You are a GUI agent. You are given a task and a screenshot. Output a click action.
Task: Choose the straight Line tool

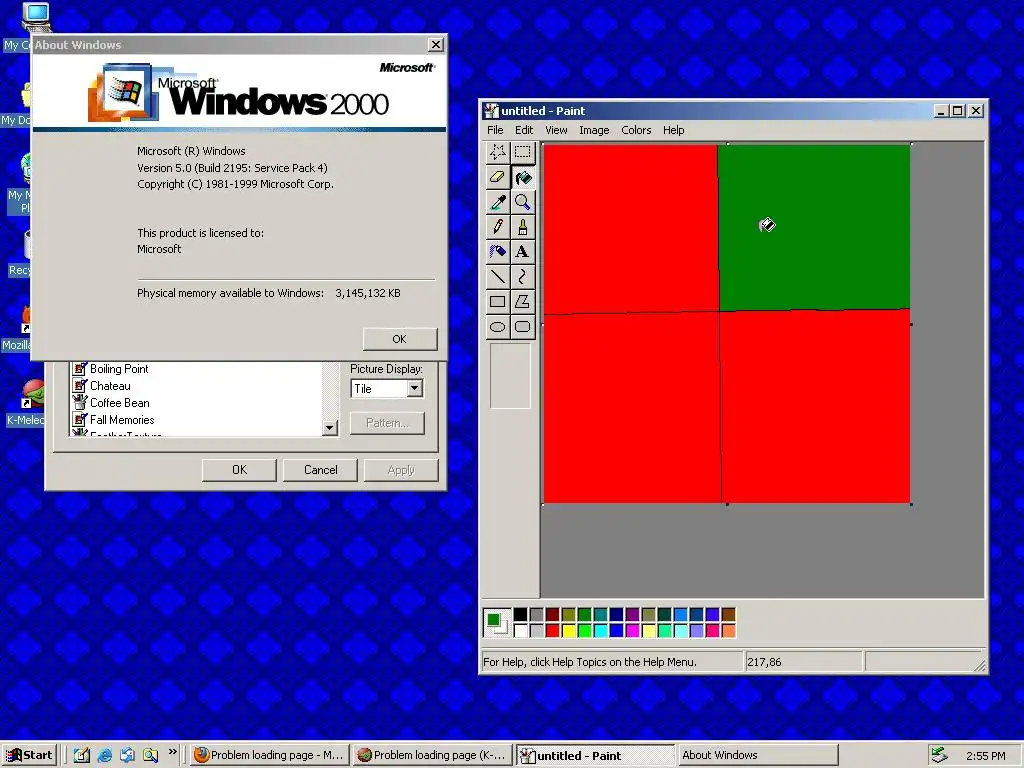(498, 276)
